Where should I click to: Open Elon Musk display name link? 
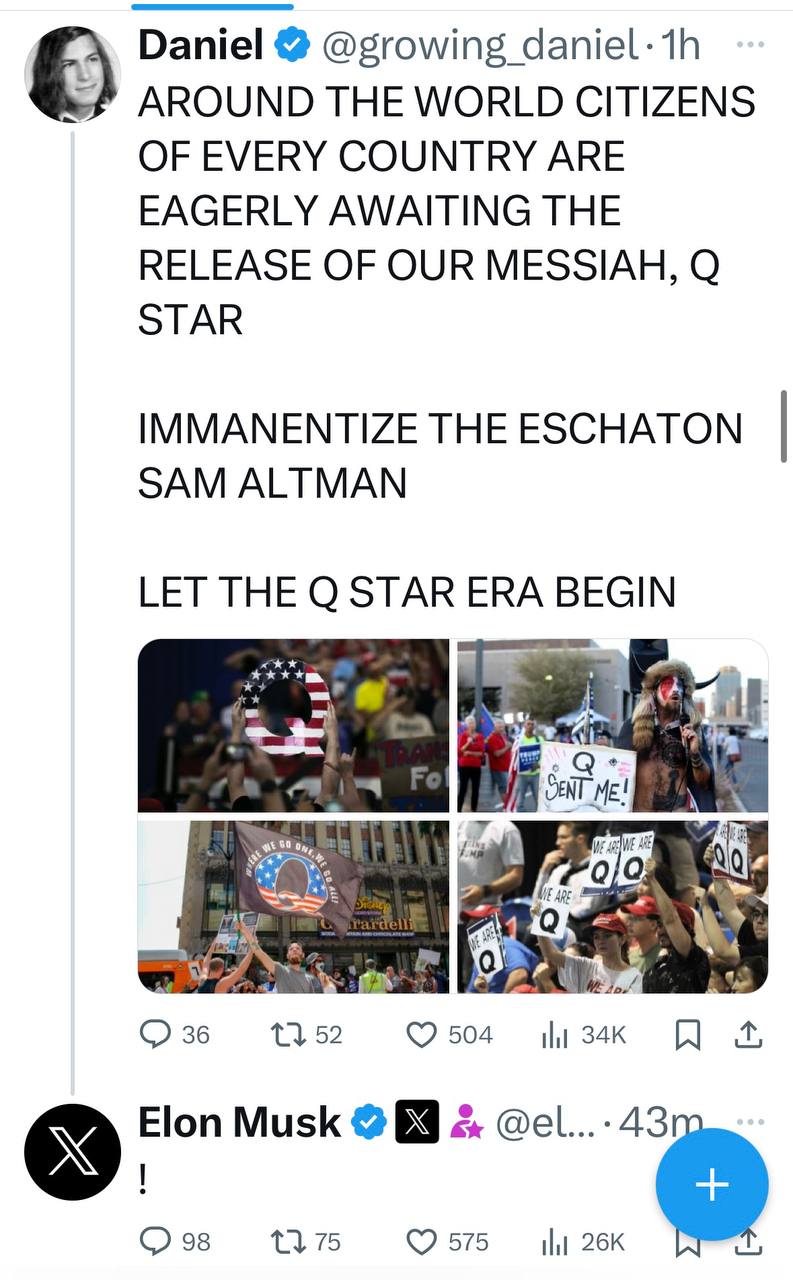(239, 1122)
